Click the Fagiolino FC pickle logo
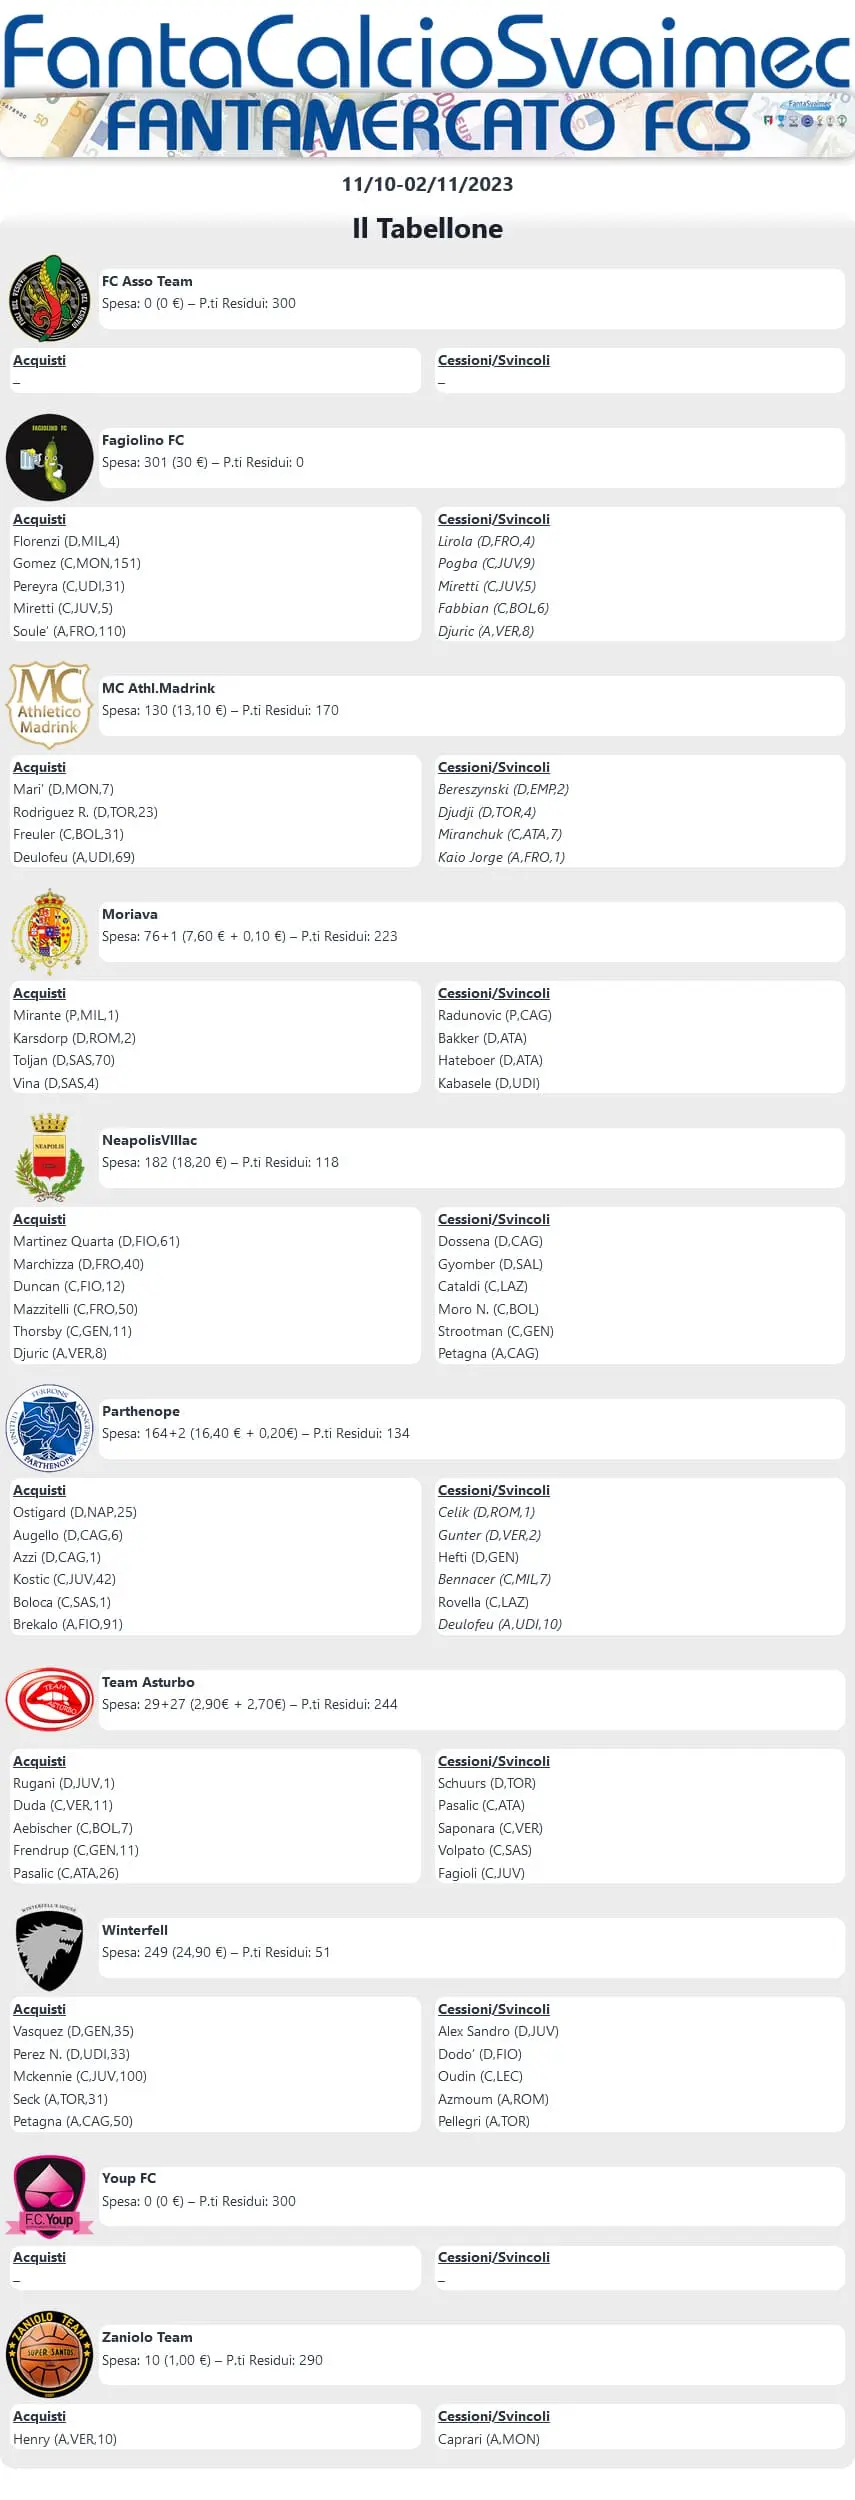The height and width of the screenshot is (2500, 855). tap(49, 457)
